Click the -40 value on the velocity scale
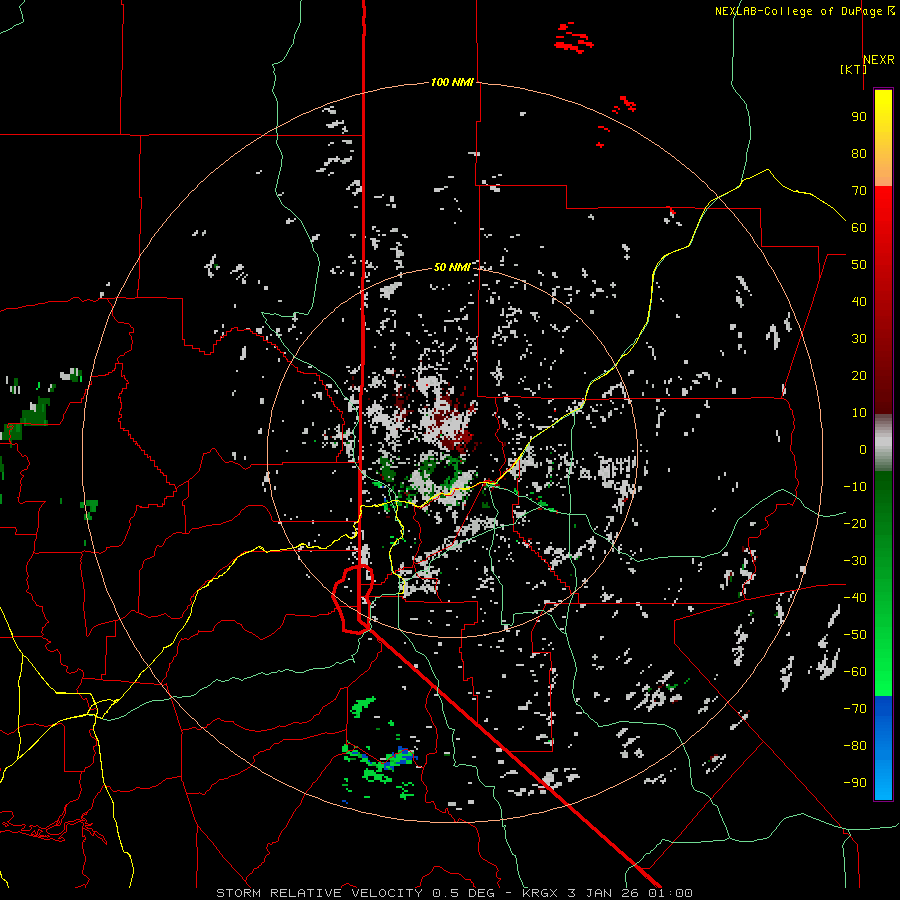 click(x=855, y=598)
